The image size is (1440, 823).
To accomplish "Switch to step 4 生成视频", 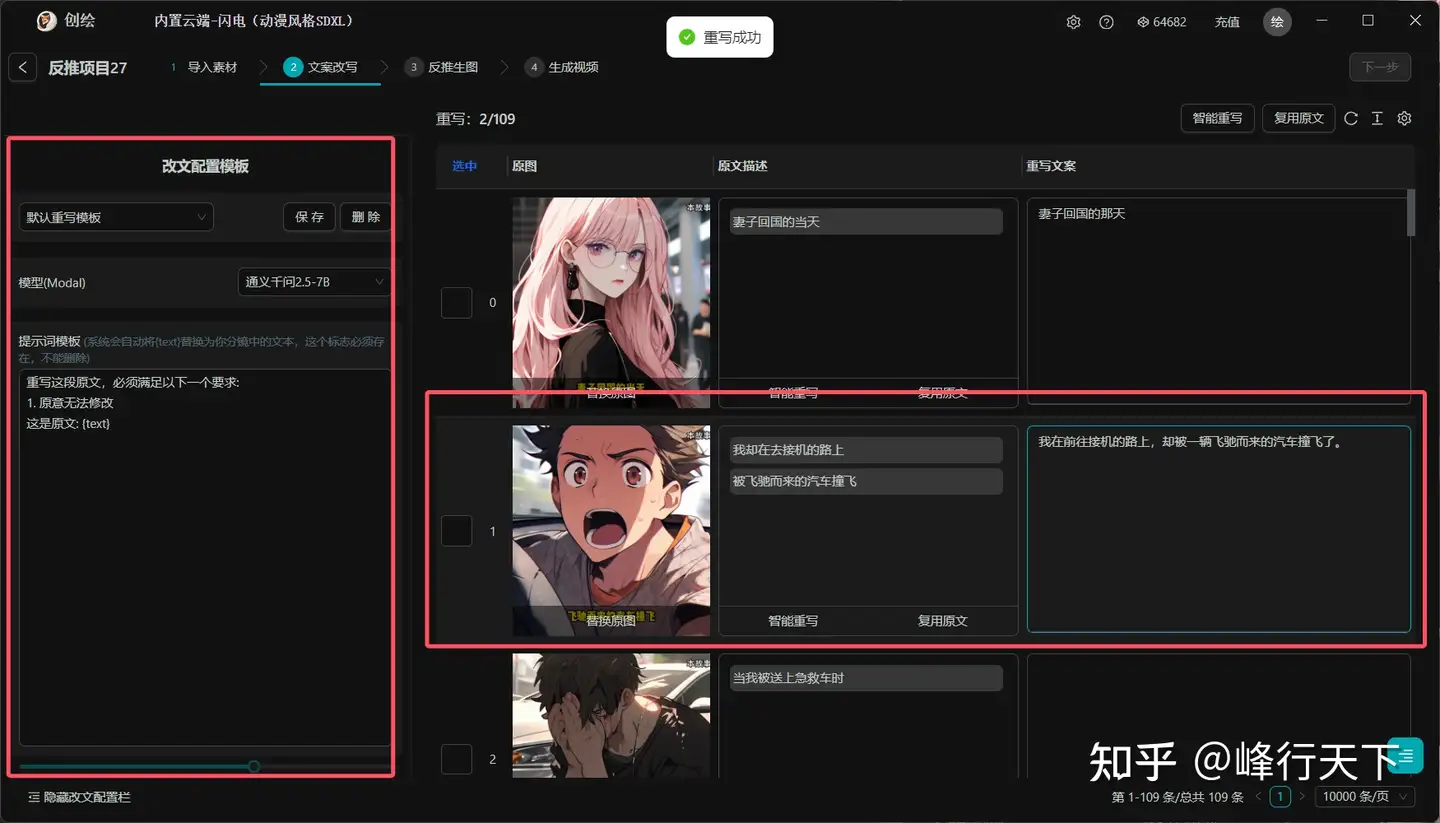I will 562,67.
